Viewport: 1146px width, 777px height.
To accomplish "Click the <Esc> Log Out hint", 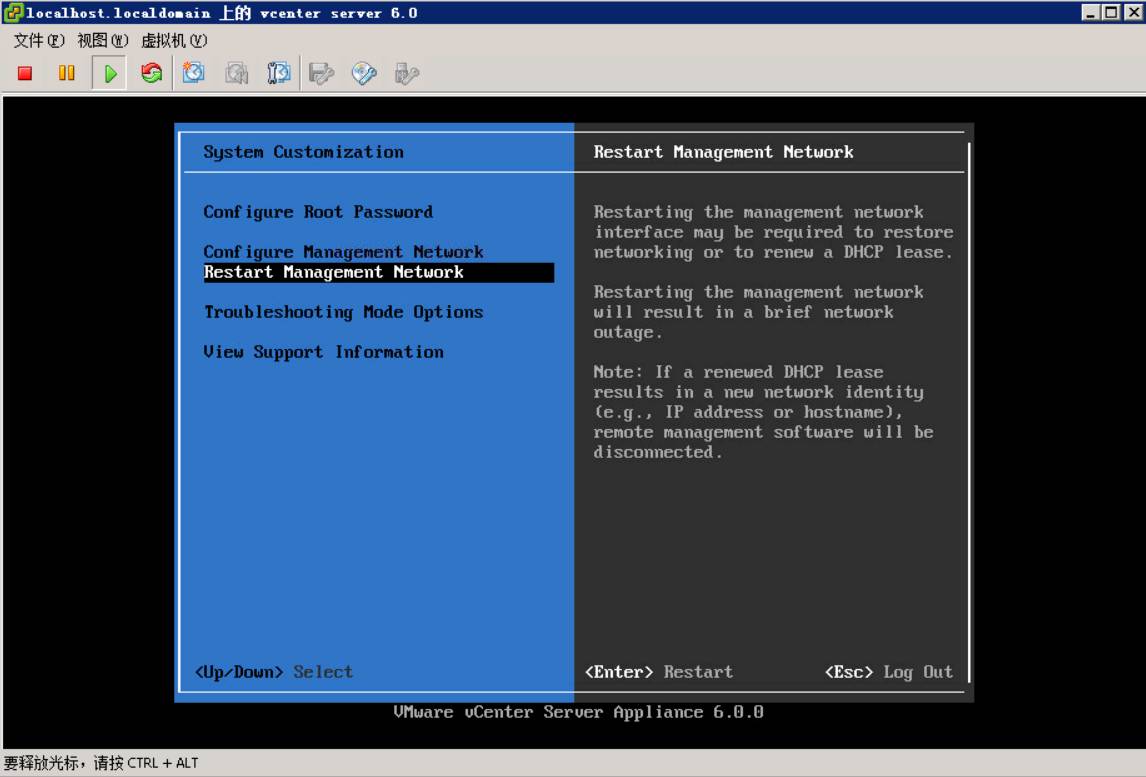I will [x=889, y=672].
